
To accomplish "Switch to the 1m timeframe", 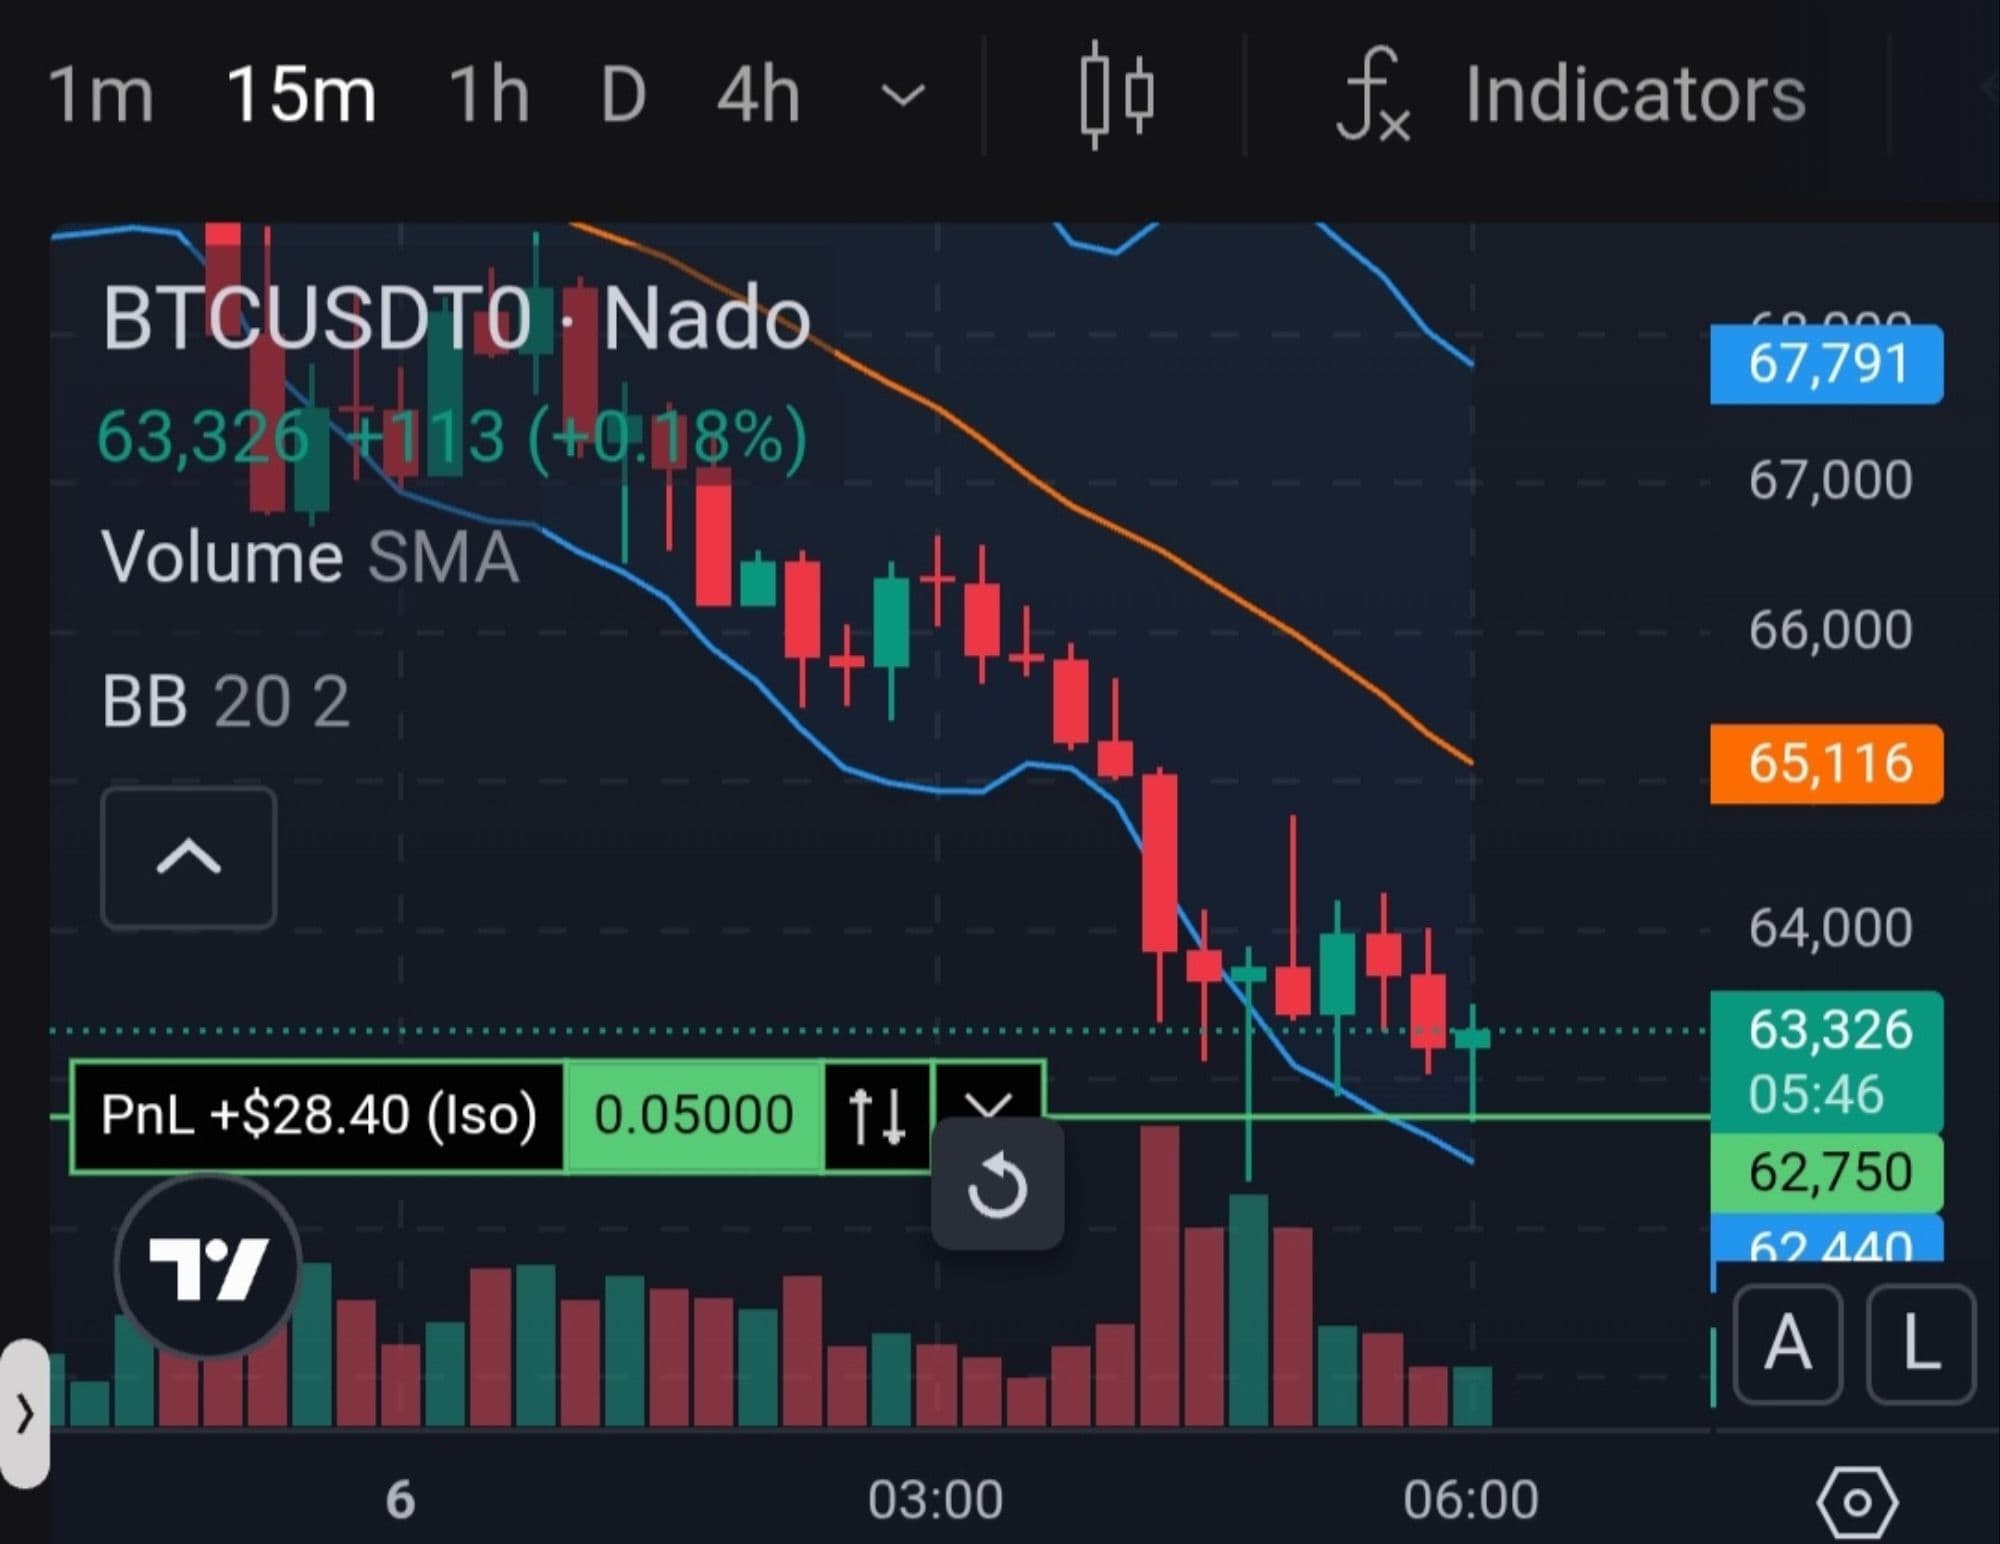I will [x=100, y=95].
